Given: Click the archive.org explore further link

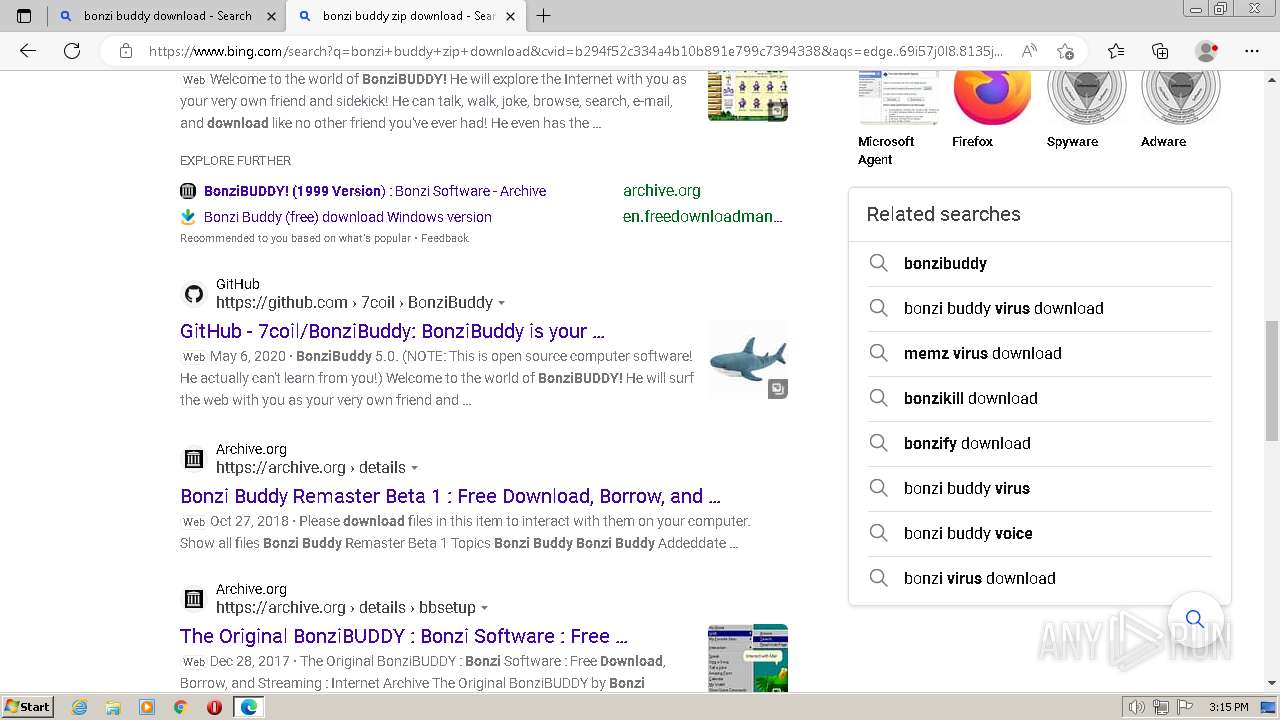Looking at the screenshot, I should click(x=662, y=190).
